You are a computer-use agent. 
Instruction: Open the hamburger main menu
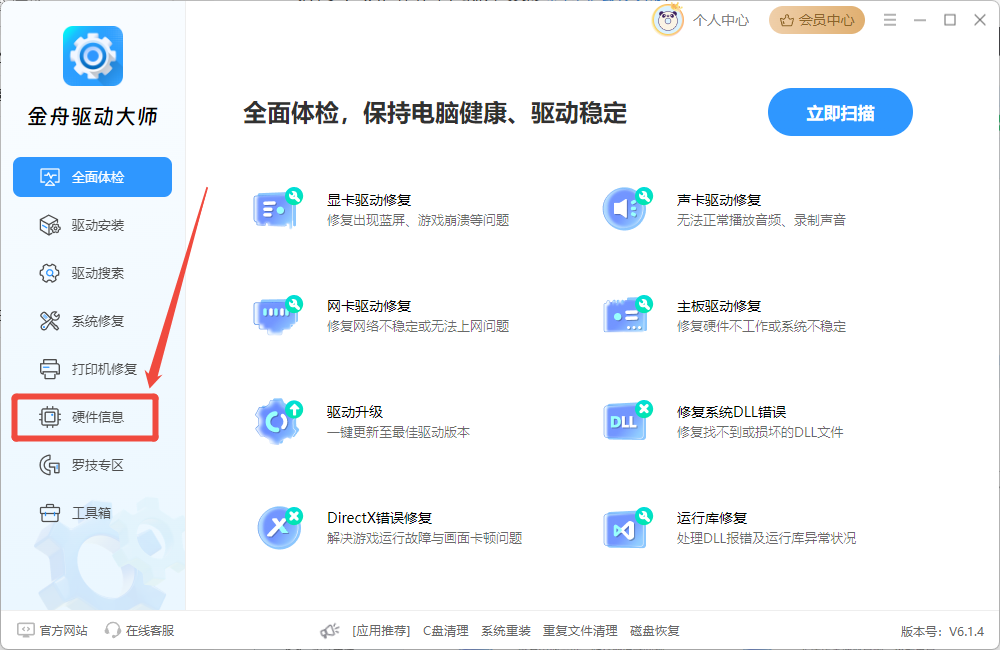pos(890,20)
